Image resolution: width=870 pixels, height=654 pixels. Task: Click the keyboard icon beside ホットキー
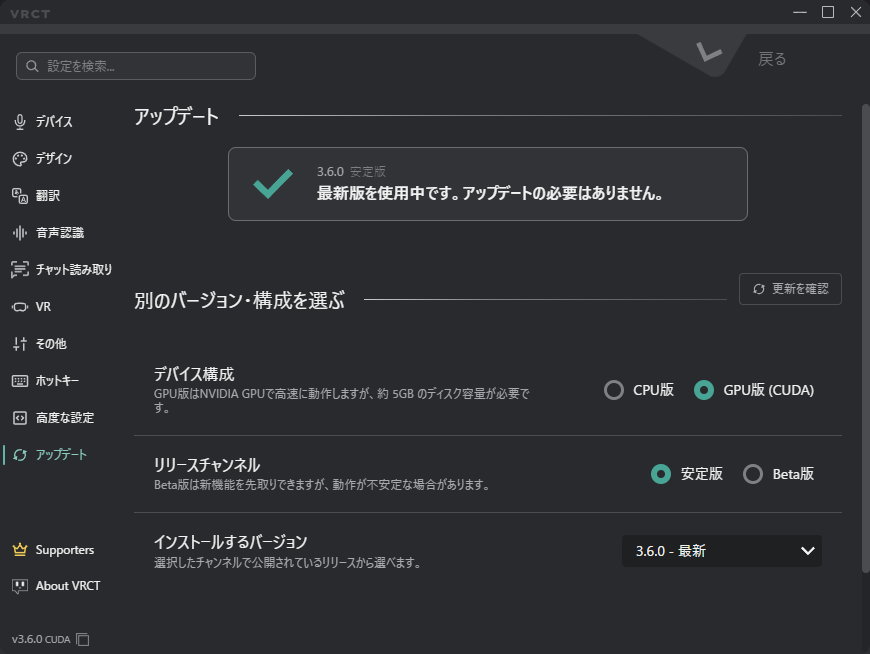click(20, 381)
